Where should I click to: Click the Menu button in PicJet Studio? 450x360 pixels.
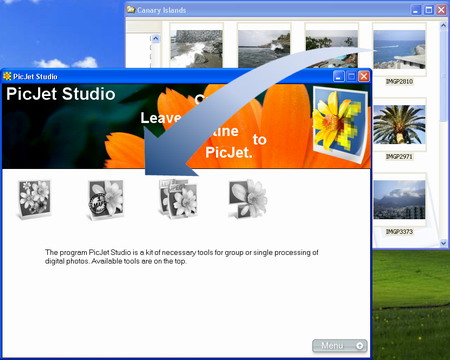click(340, 346)
